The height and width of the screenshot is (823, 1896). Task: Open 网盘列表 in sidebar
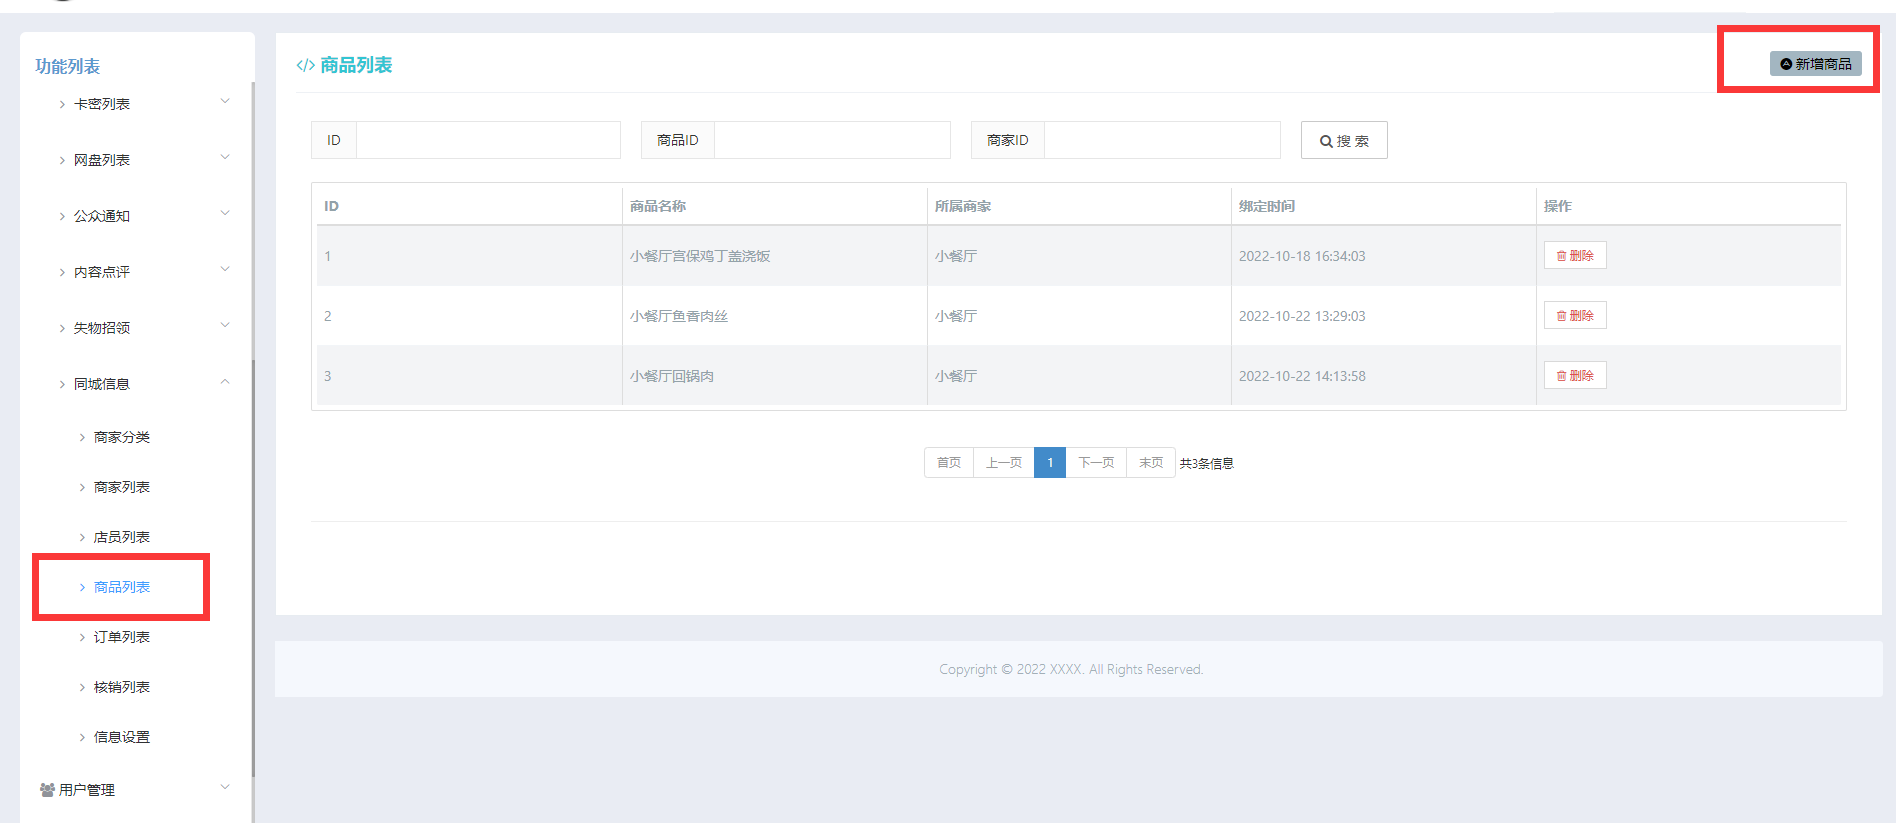101,160
